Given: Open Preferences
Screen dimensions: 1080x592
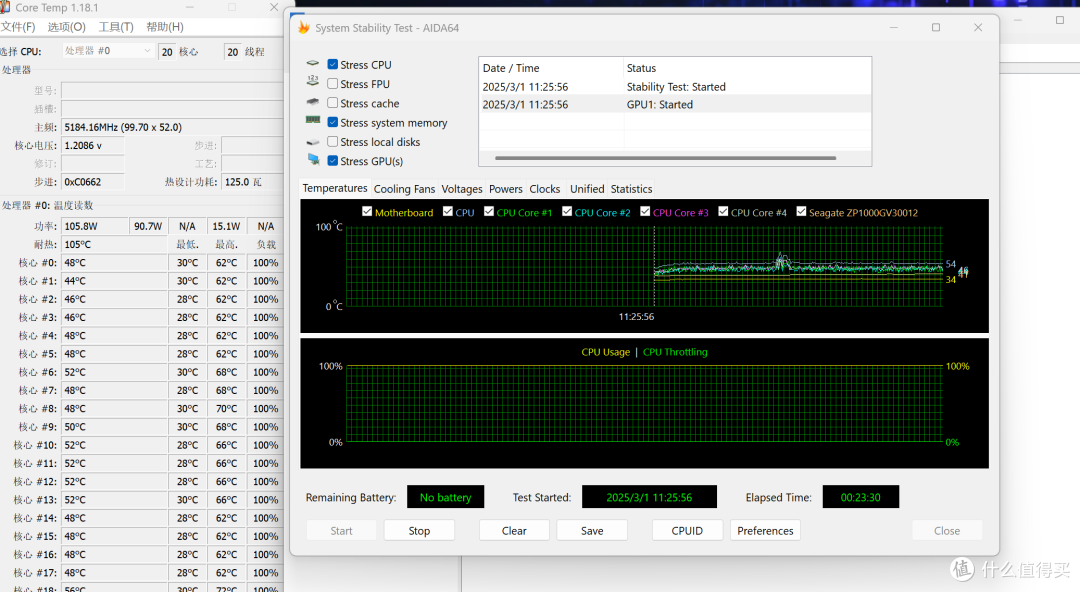Looking at the screenshot, I should click(765, 531).
